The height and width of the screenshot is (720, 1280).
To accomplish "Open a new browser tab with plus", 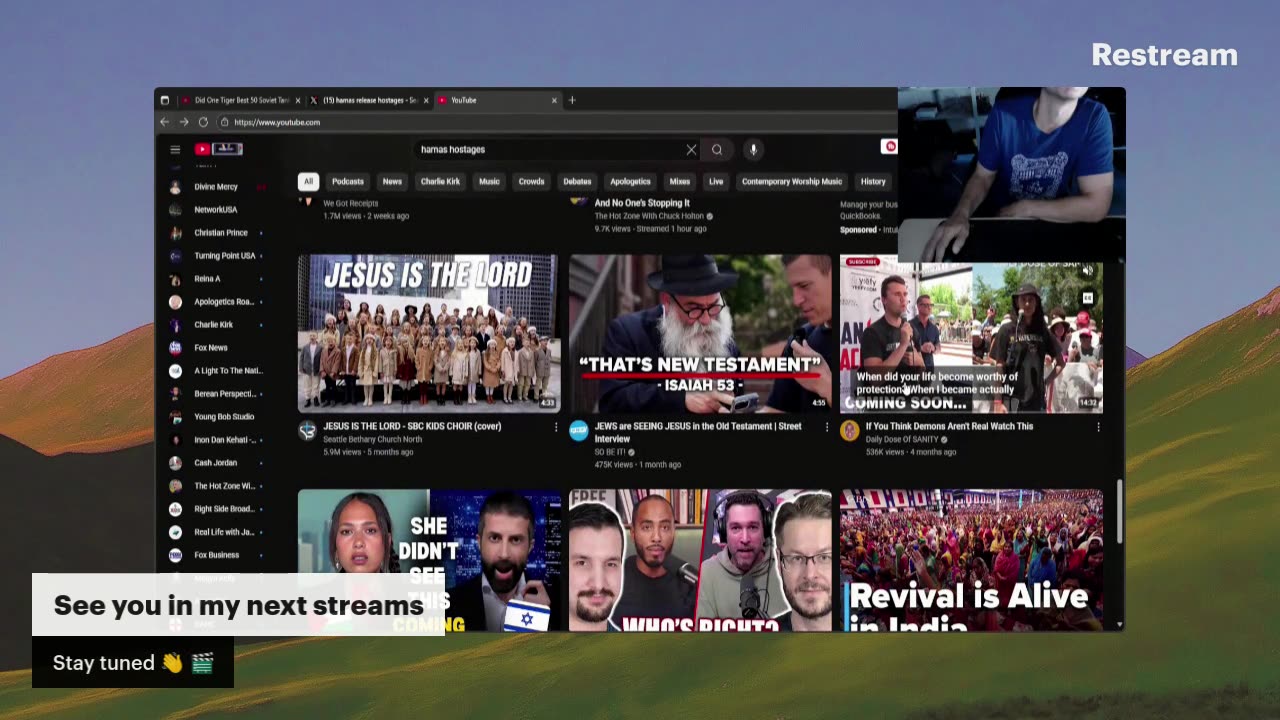I will coord(572,100).
